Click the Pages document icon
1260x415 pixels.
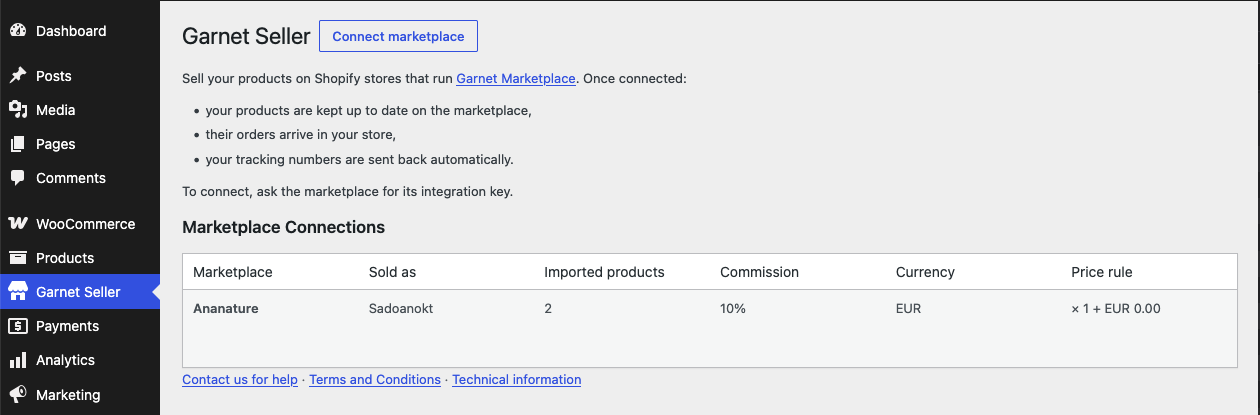pyautogui.click(x=18, y=144)
